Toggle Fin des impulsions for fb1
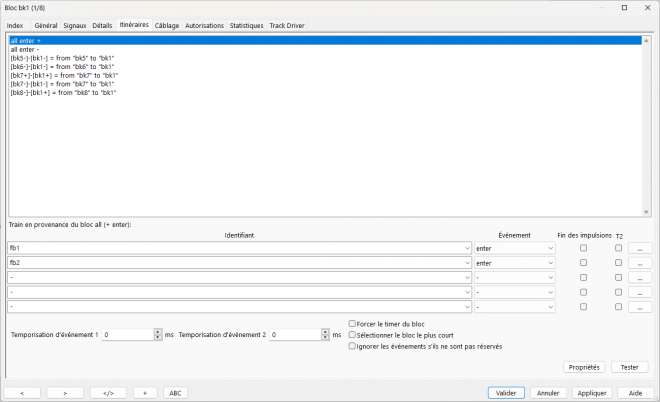Screen dimensions: 660x402 [x=583, y=248]
